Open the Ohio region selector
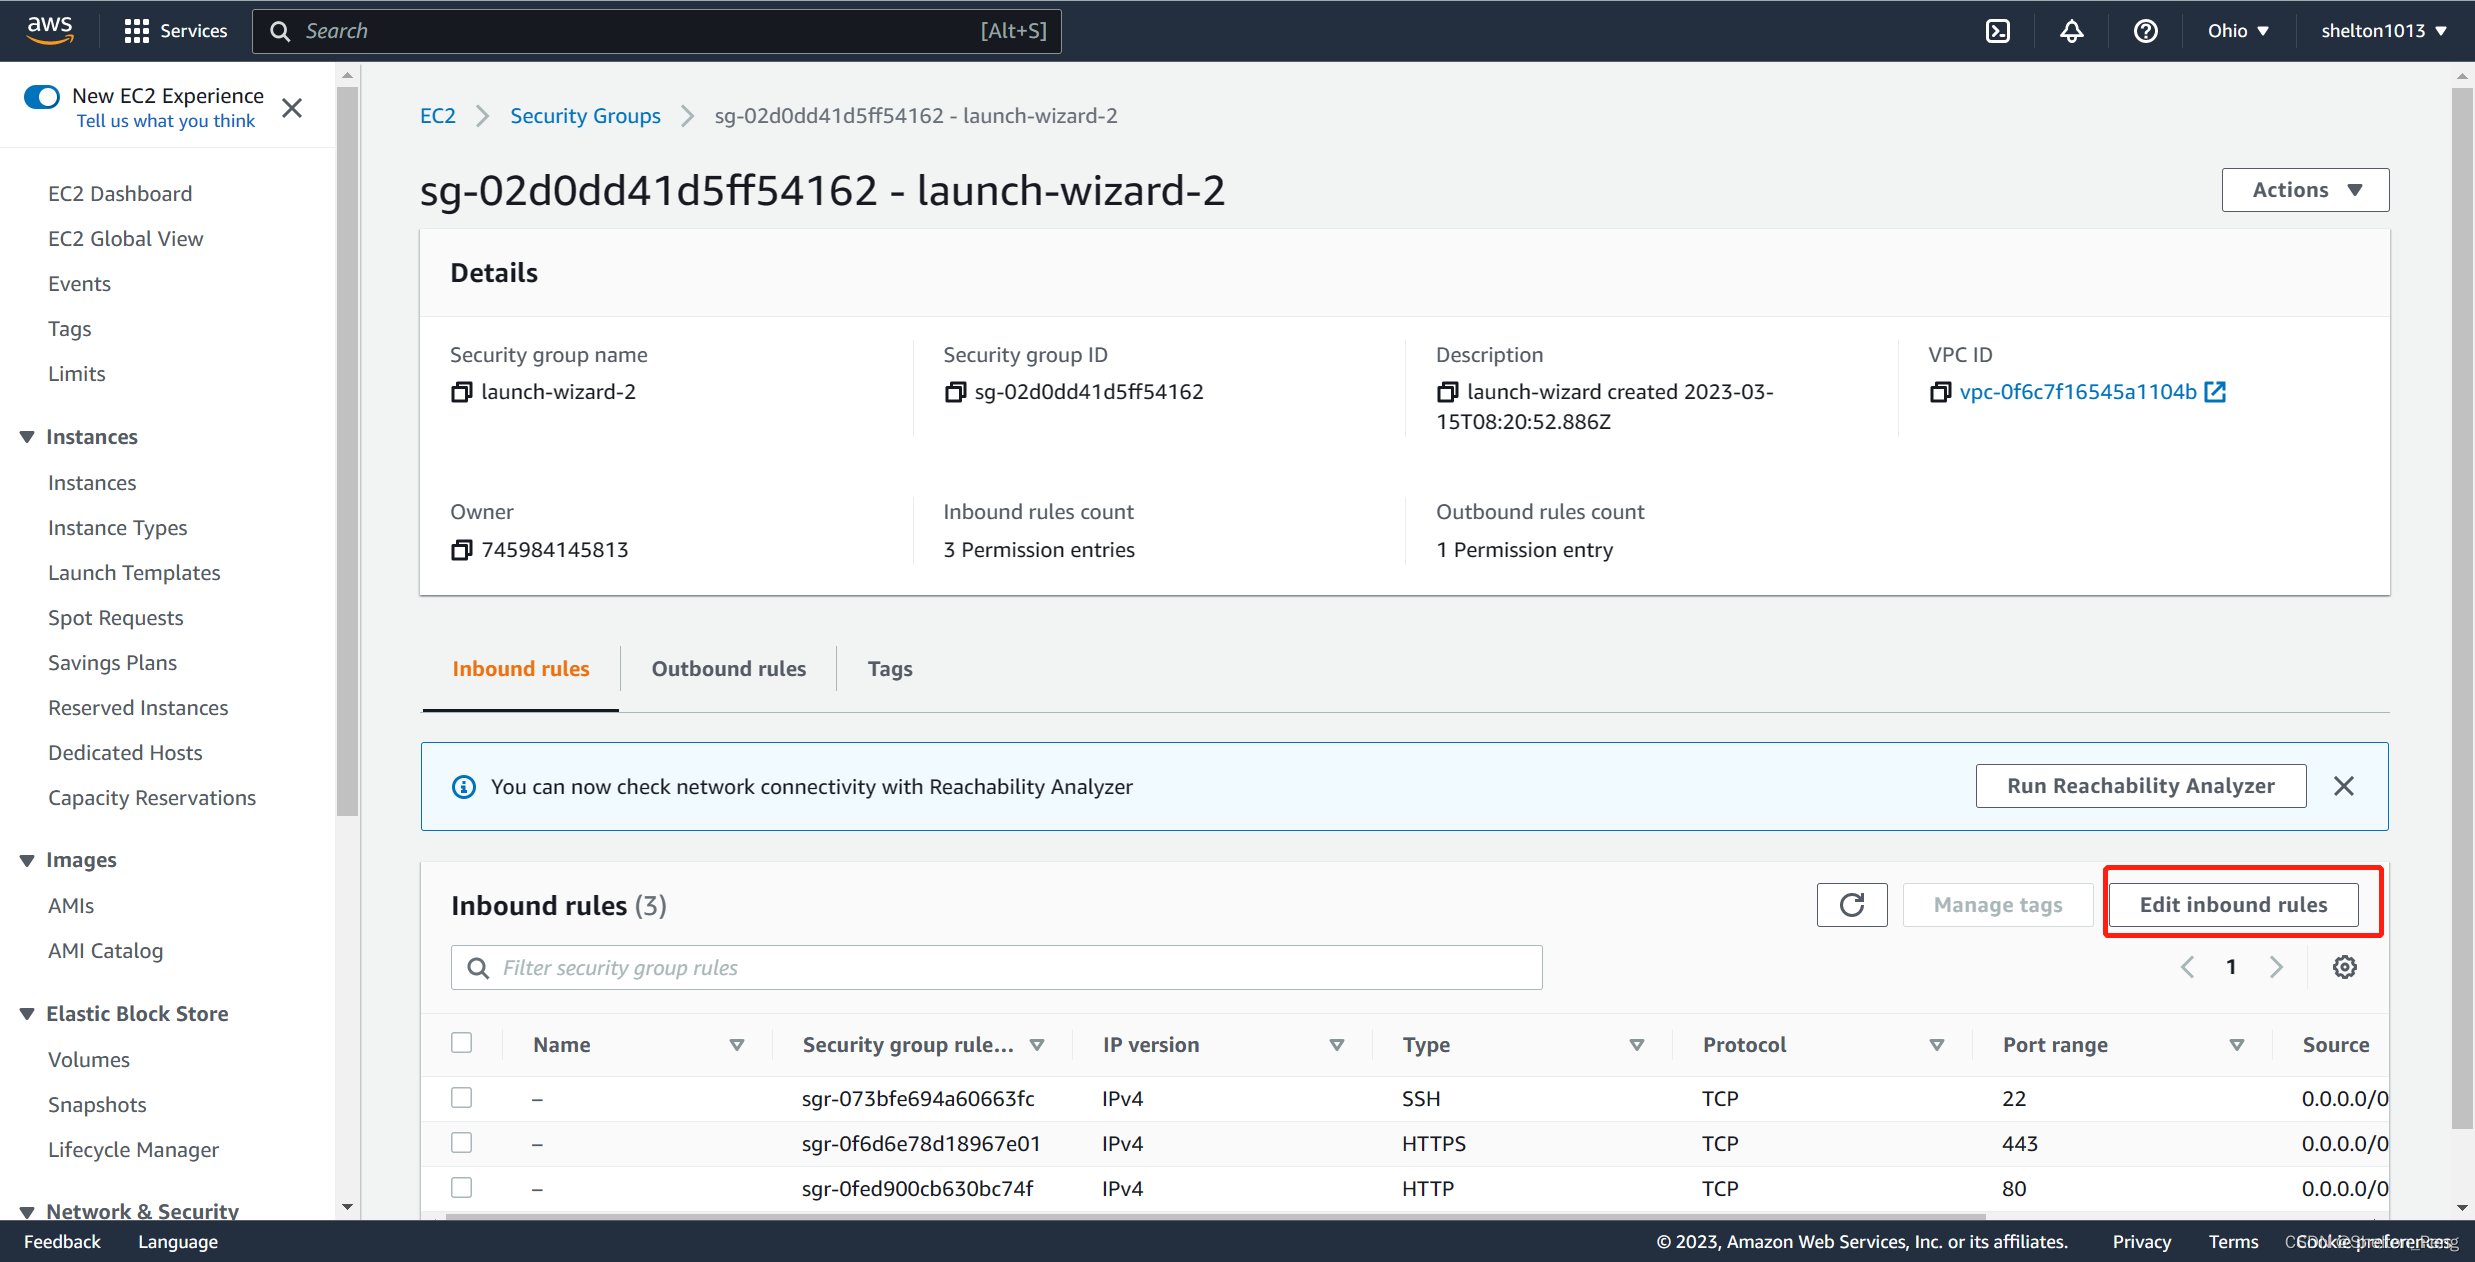Screen dimensions: 2475x1262 pyautogui.click(x=2238, y=31)
